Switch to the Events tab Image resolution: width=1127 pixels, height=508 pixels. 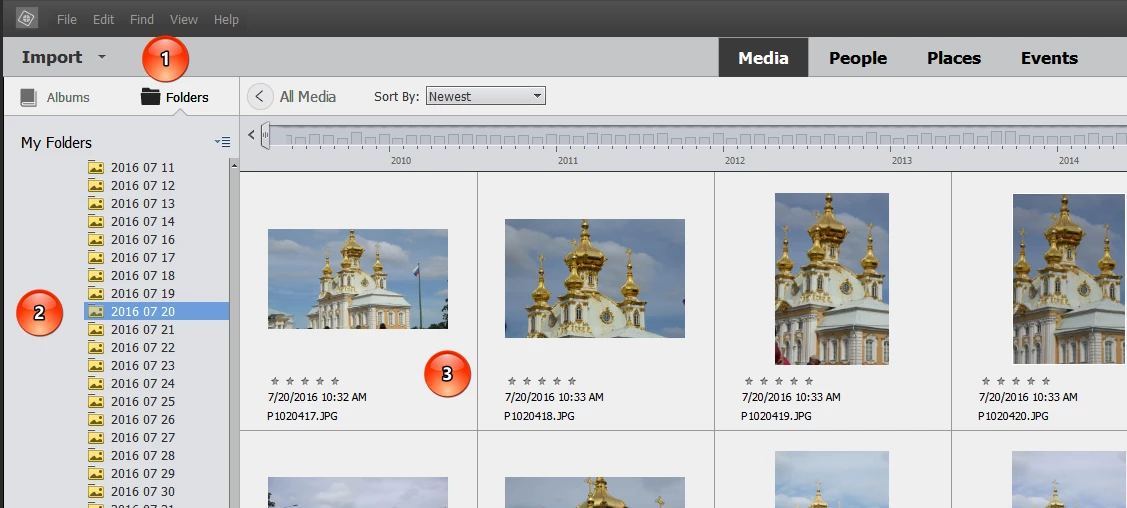click(x=1049, y=57)
